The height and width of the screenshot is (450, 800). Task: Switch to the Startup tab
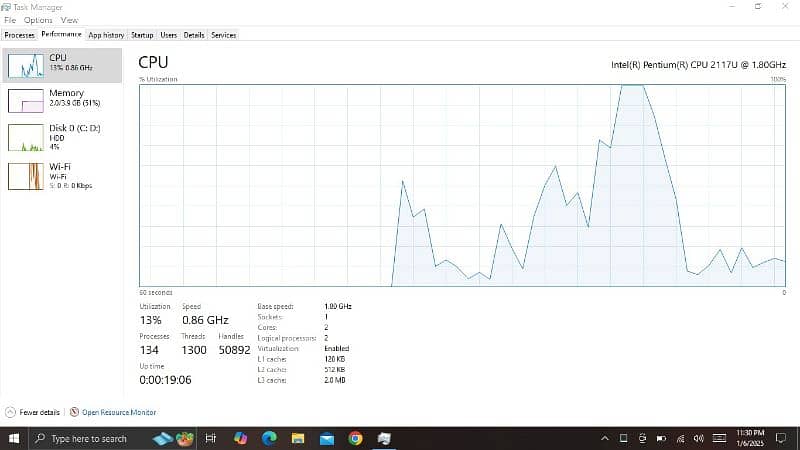[x=142, y=35]
